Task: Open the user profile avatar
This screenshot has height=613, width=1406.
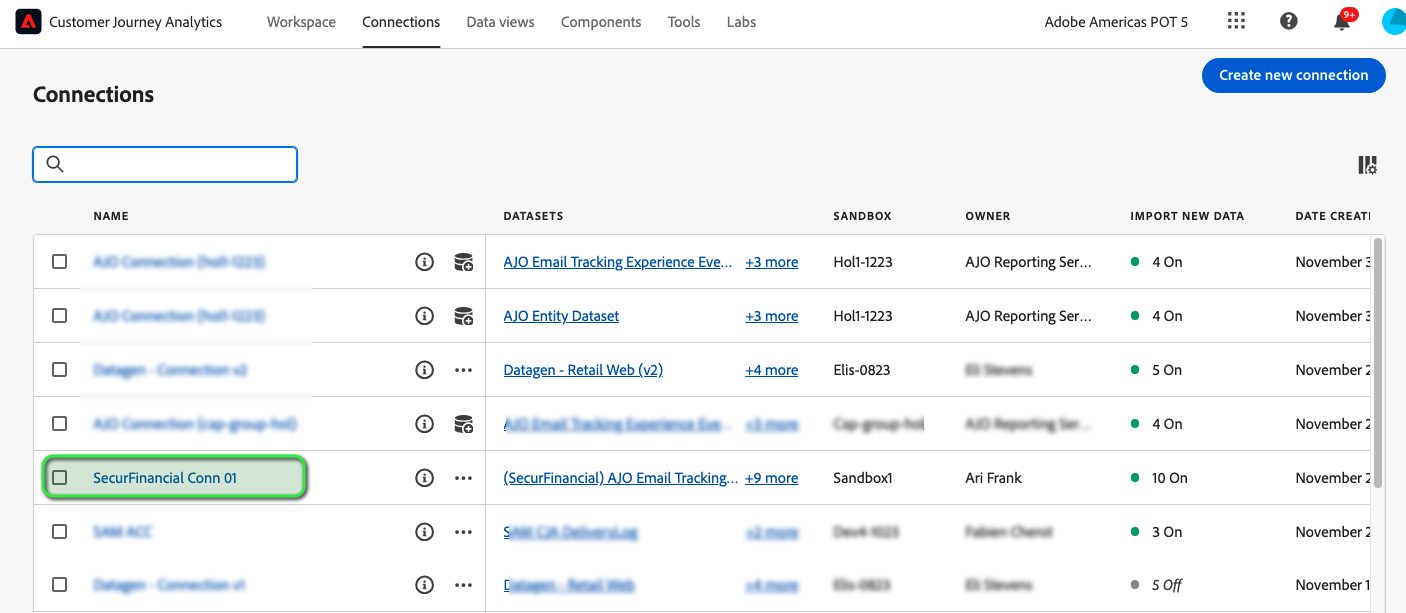Action: pos(1394,22)
